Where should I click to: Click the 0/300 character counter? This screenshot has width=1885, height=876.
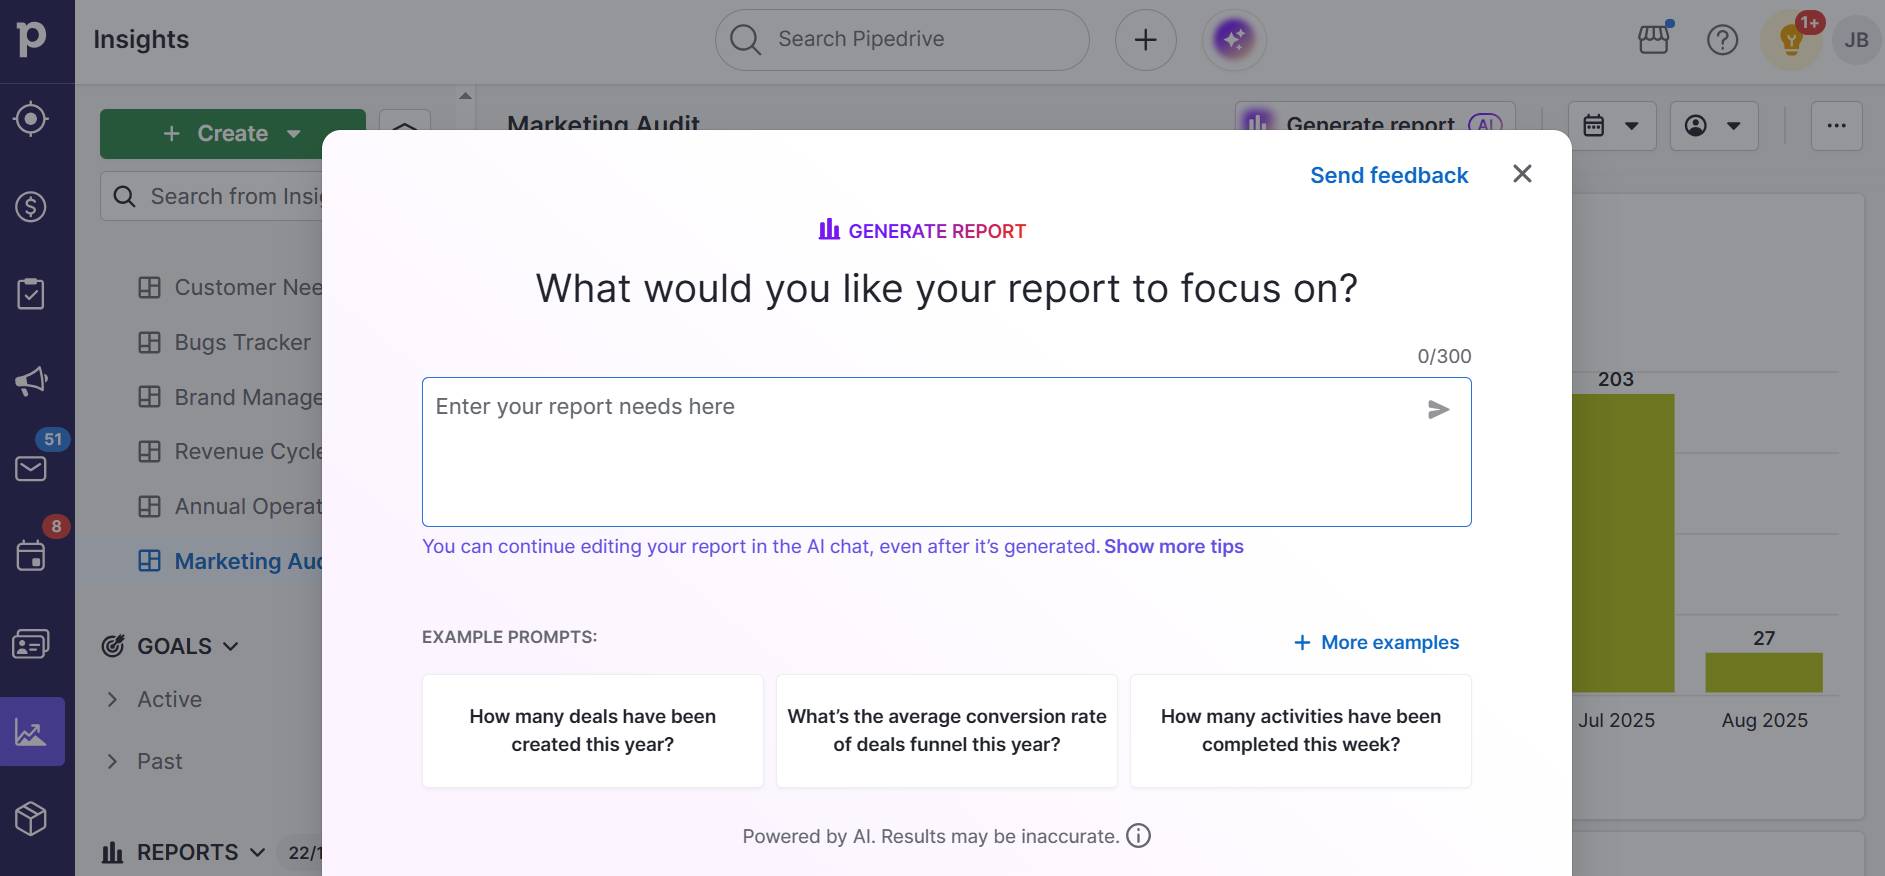coord(1444,357)
